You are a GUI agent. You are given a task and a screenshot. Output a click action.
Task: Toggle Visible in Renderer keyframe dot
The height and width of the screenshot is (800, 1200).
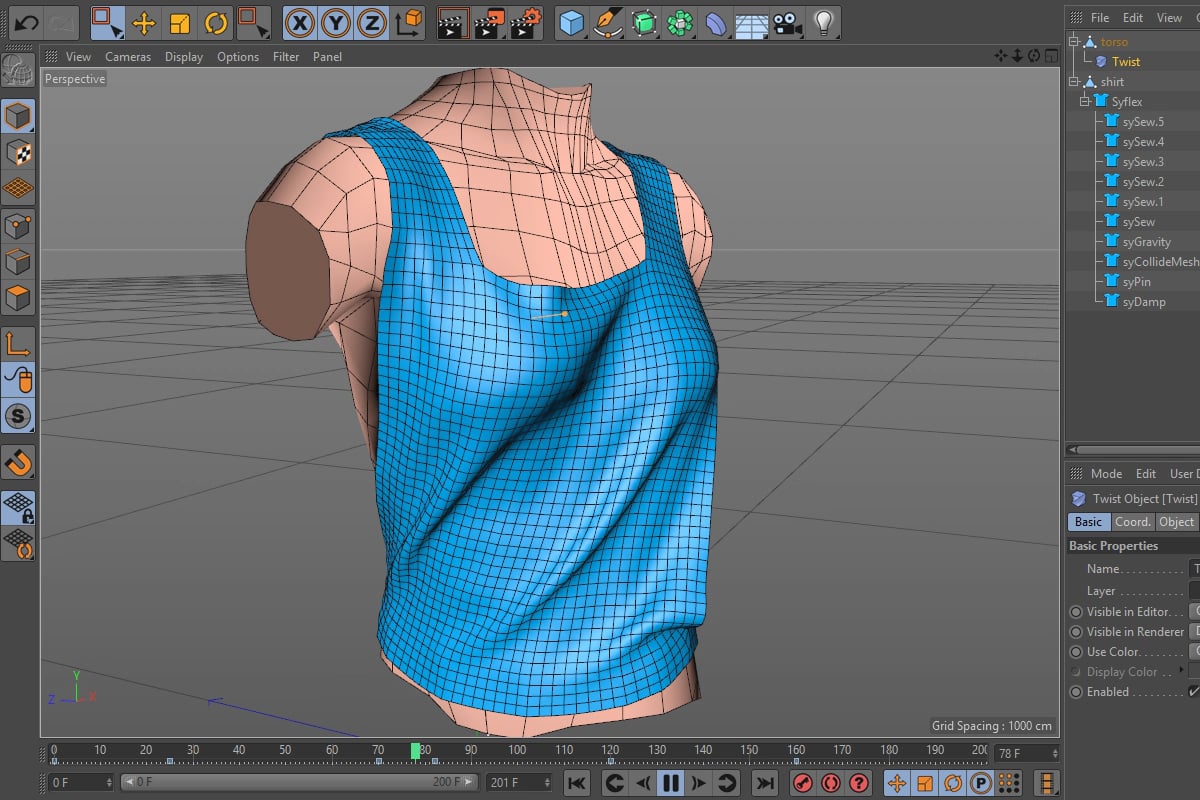click(x=1076, y=632)
